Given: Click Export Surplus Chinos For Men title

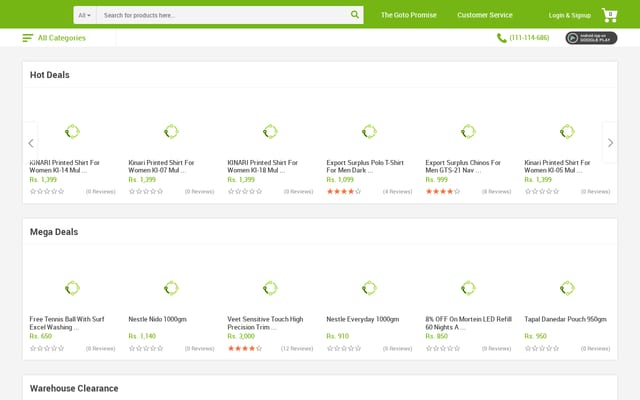Looking at the screenshot, I should coord(463,166).
